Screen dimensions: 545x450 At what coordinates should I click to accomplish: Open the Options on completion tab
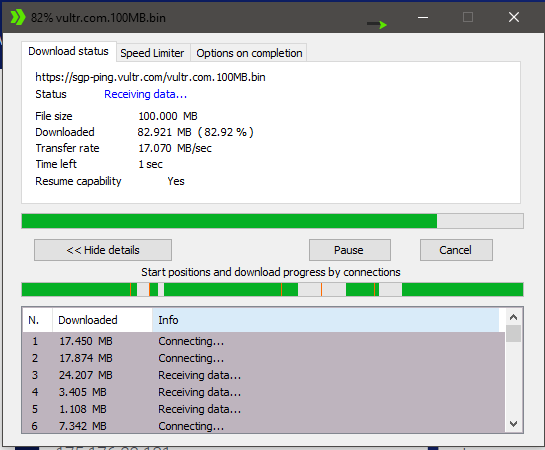tap(249, 53)
